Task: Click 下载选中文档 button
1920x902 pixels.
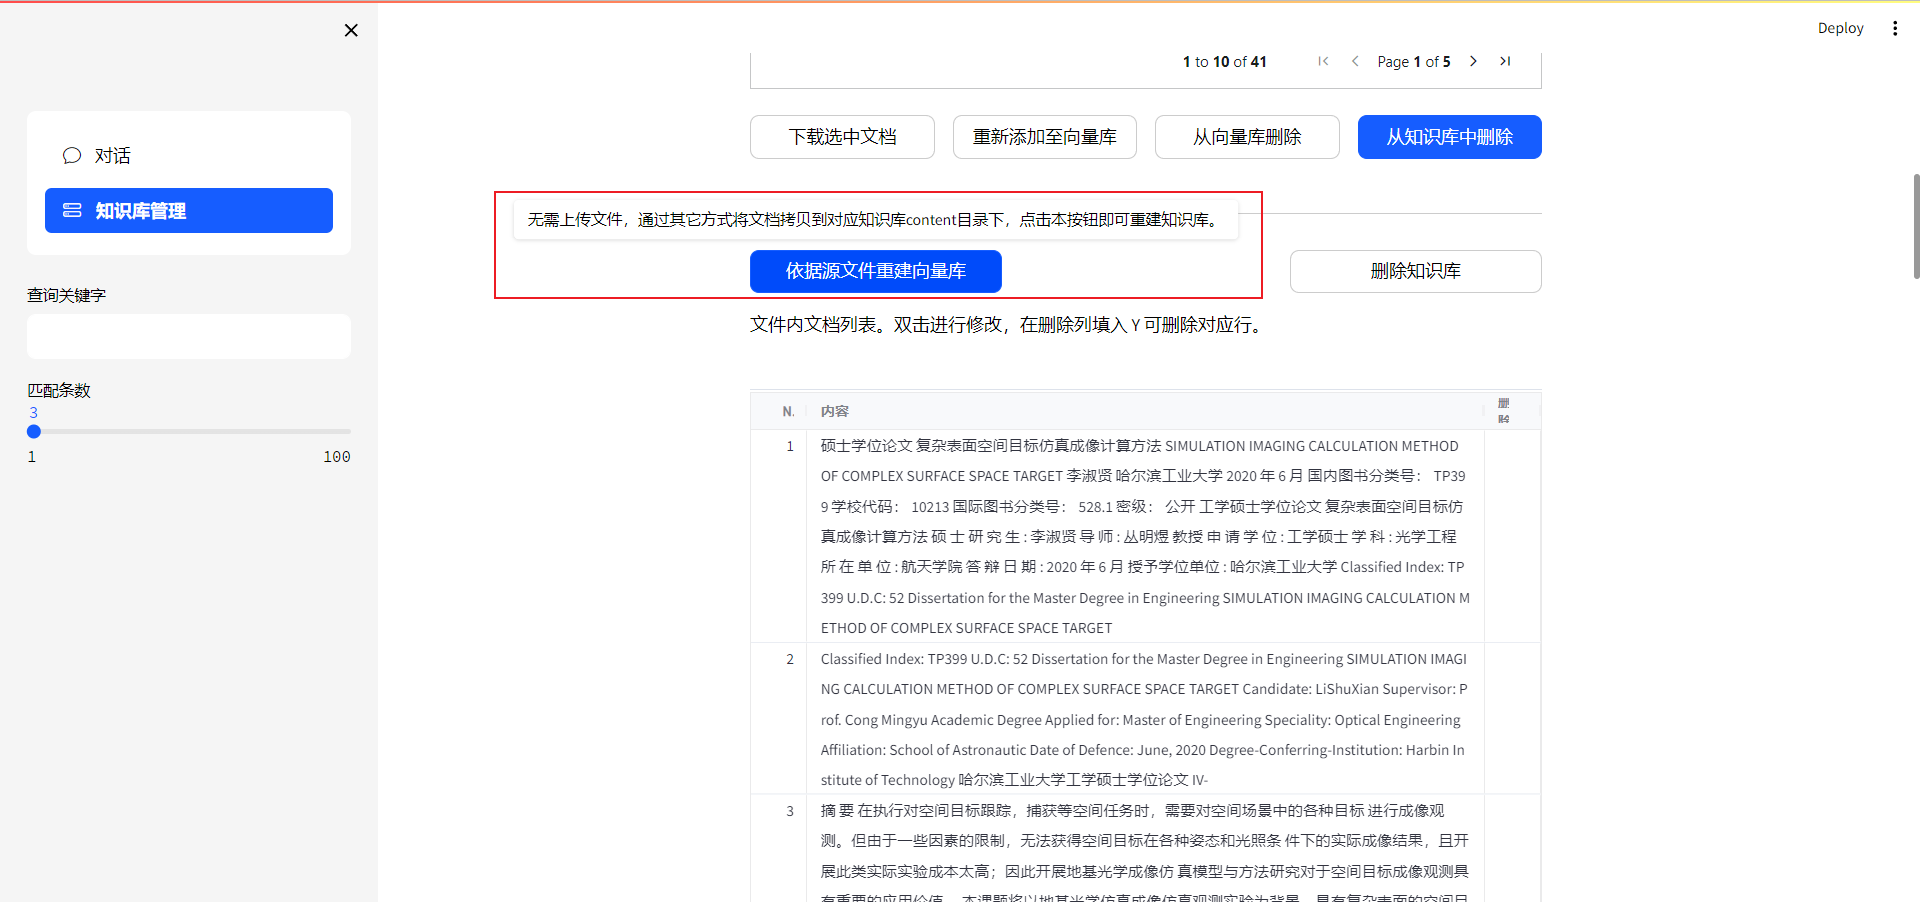Action: click(842, 137)
